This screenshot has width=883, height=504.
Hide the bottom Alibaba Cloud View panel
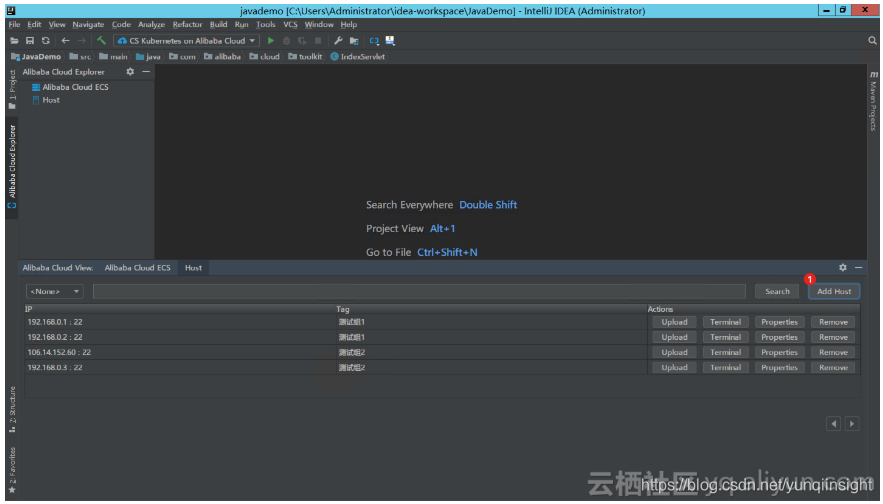[858, 267]
